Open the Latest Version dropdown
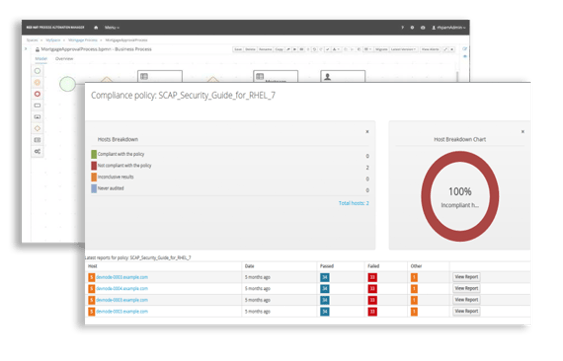 click(403, 49)
